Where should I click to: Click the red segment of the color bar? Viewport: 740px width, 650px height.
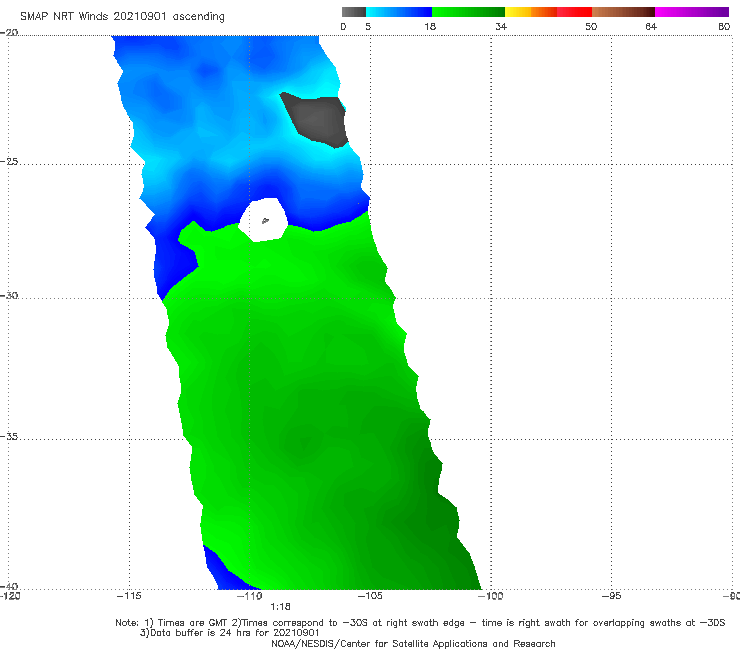pyautogui.click(x=575, y=12)
